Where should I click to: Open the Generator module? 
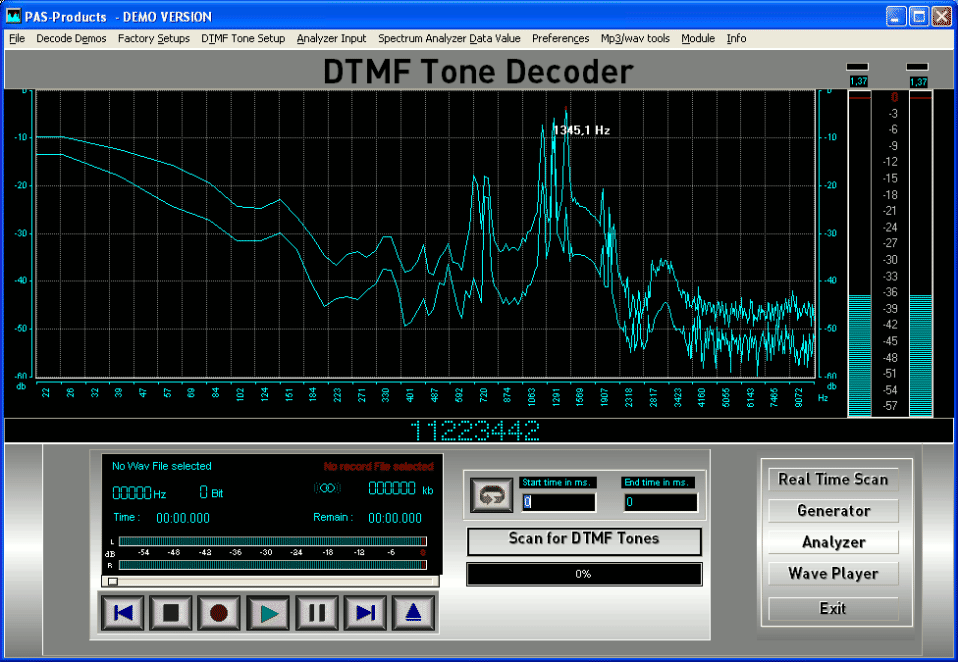click(833, 511)
